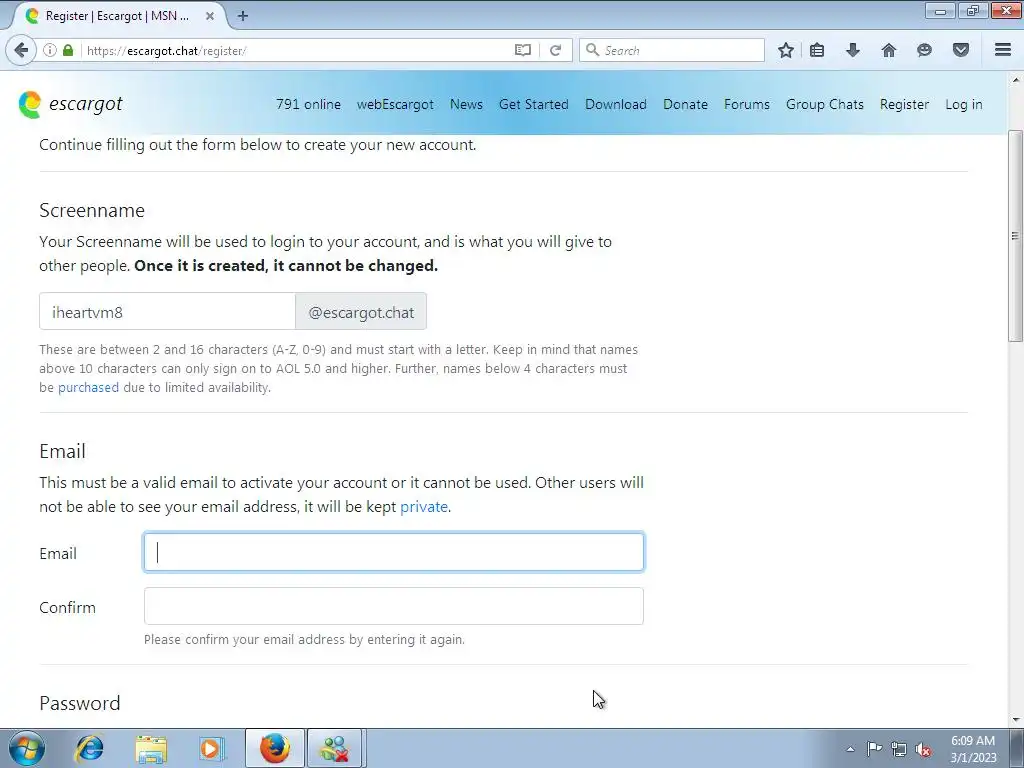Focus the Email input field
Viewport: 1024px width, 768px height.
[x=394, y=552]
